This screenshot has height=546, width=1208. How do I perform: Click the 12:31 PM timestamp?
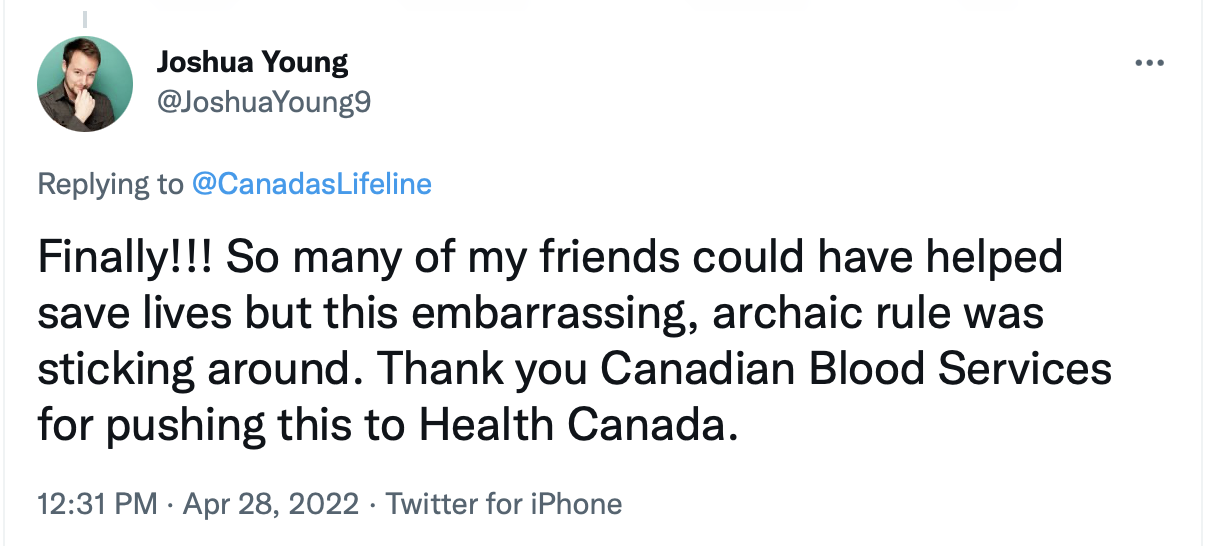tap(97, 503)
